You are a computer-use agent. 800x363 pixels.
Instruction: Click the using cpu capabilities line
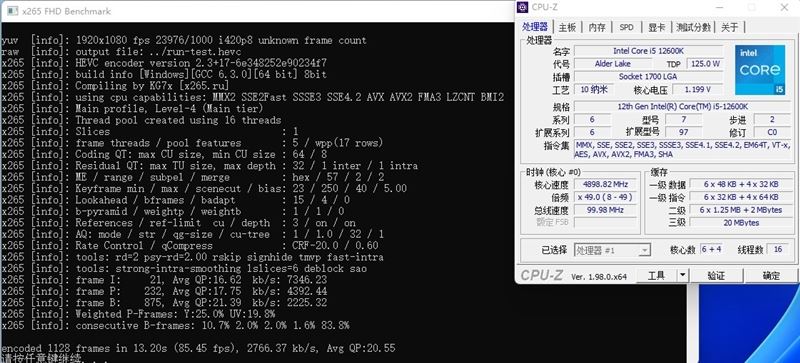(x=253, y=97)
